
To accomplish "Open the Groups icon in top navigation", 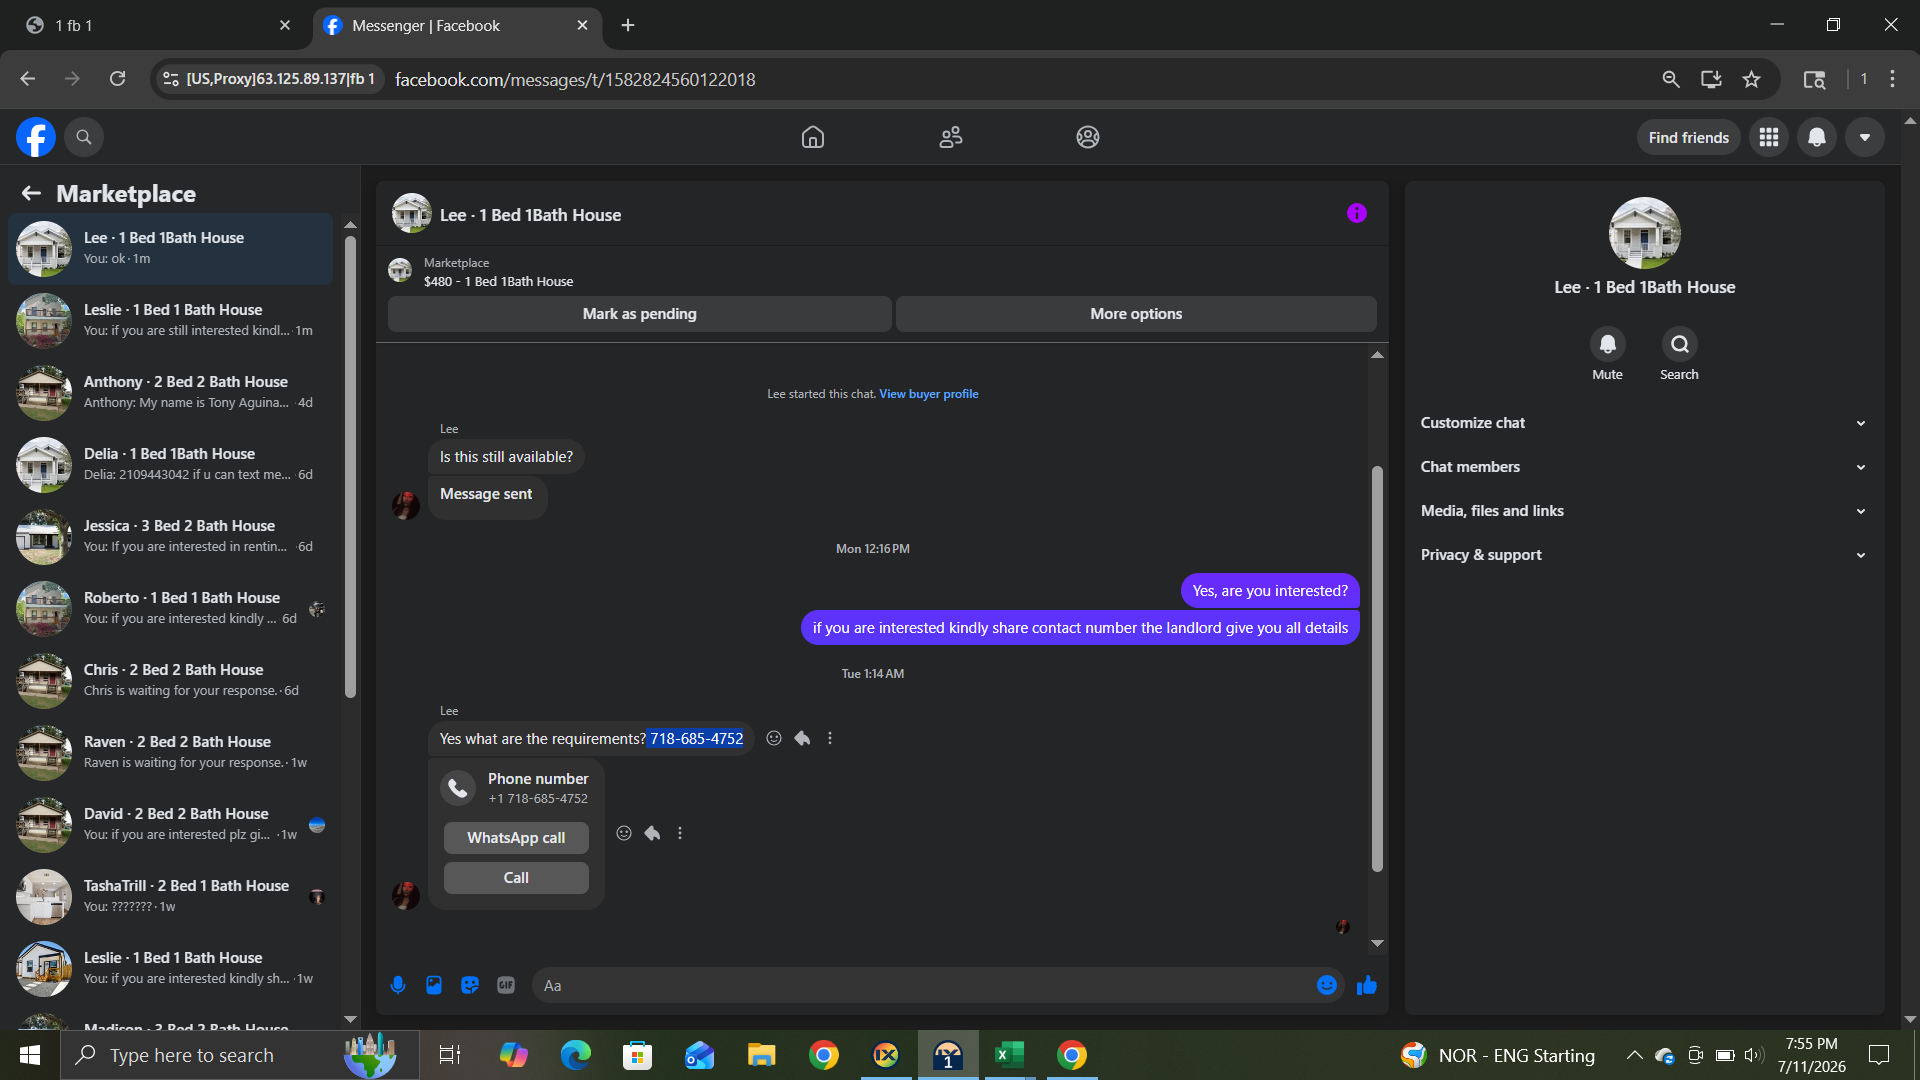I will [1088, 137].
